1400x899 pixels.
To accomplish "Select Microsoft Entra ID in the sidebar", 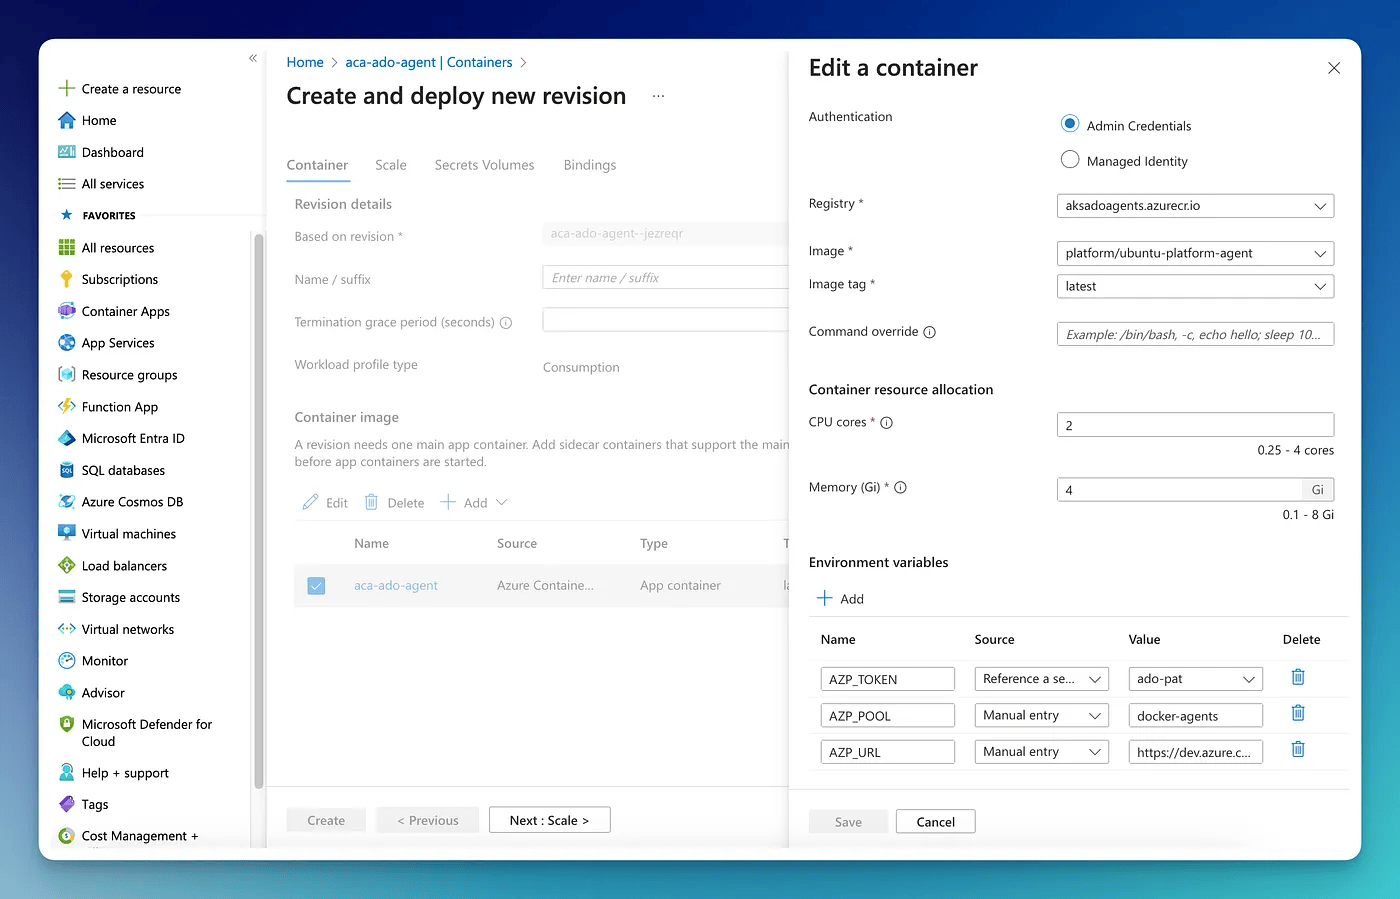I will click(133, 438).
